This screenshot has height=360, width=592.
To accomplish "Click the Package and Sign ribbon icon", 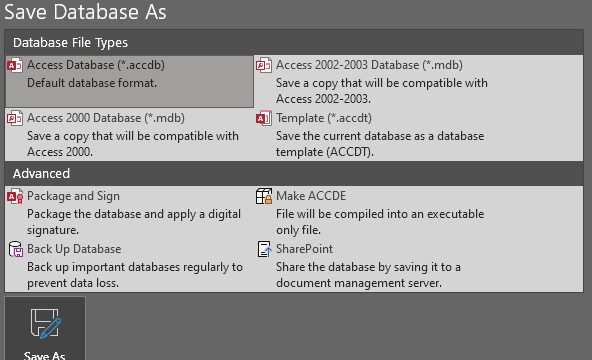I will click(x=15, y=197).
